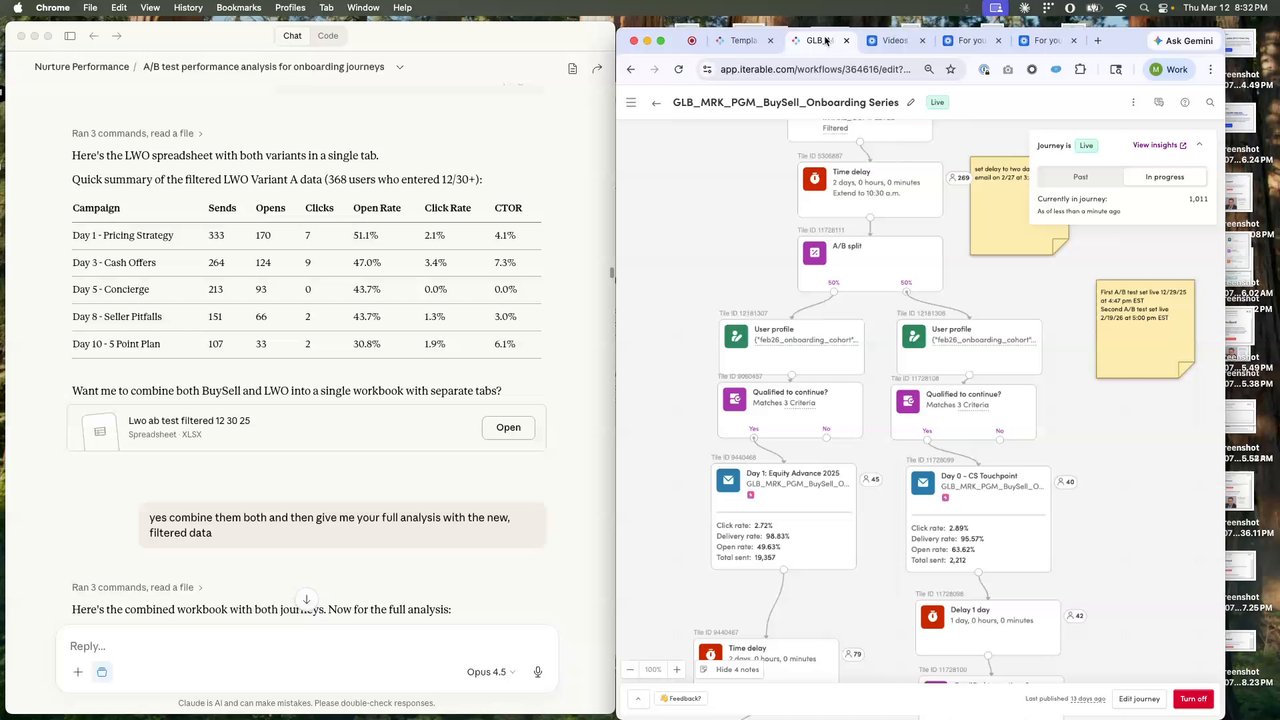
Task: Open the Iterable help question icon
Action: 1185,102
